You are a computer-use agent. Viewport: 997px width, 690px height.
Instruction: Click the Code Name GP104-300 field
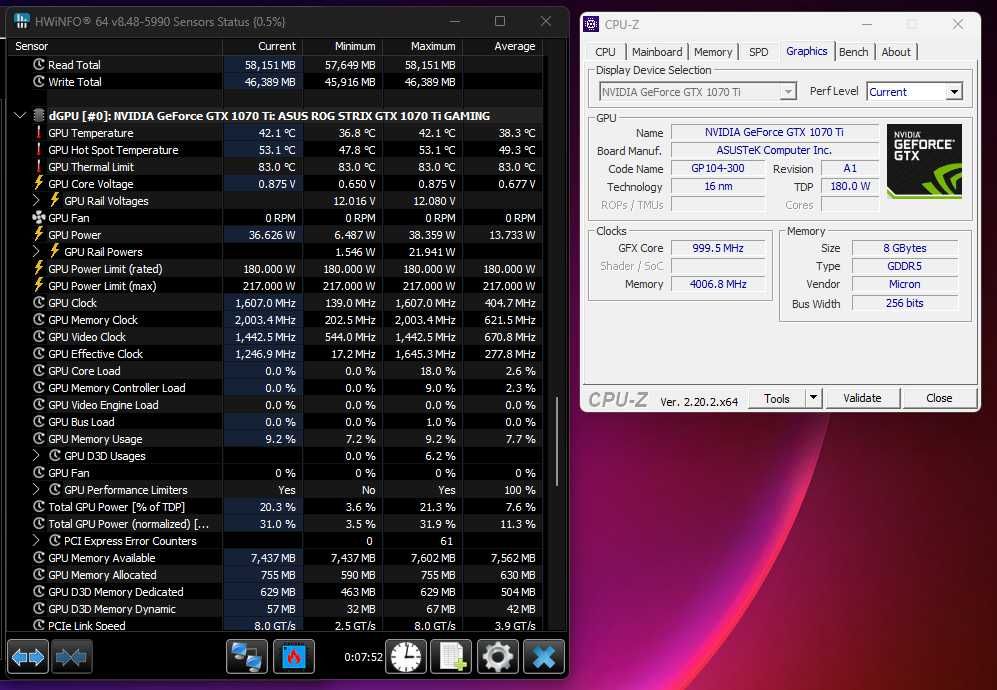click(718, 169)
